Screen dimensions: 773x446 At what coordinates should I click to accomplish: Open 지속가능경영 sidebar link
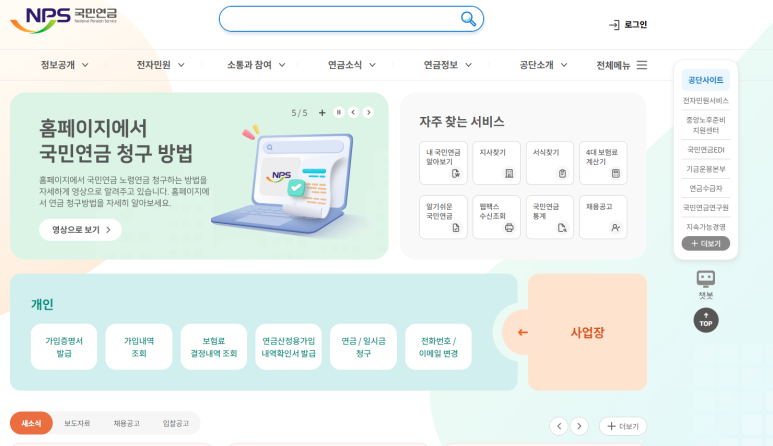tap(705, 227)
